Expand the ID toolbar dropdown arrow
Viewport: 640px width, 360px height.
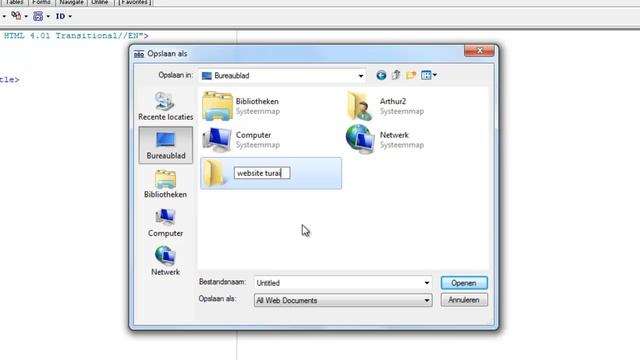point(70,17)
